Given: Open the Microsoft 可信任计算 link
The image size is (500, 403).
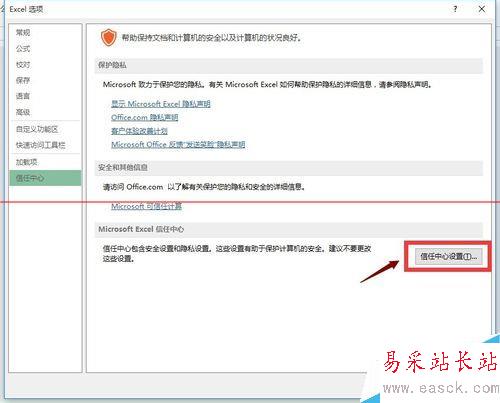Looking at the screenshot, I should (147, 206).
